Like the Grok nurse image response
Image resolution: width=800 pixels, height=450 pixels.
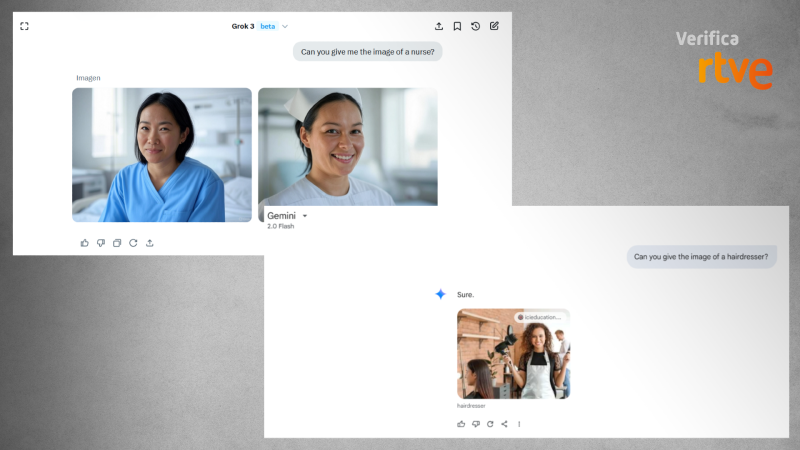click(x=84, y=243)
